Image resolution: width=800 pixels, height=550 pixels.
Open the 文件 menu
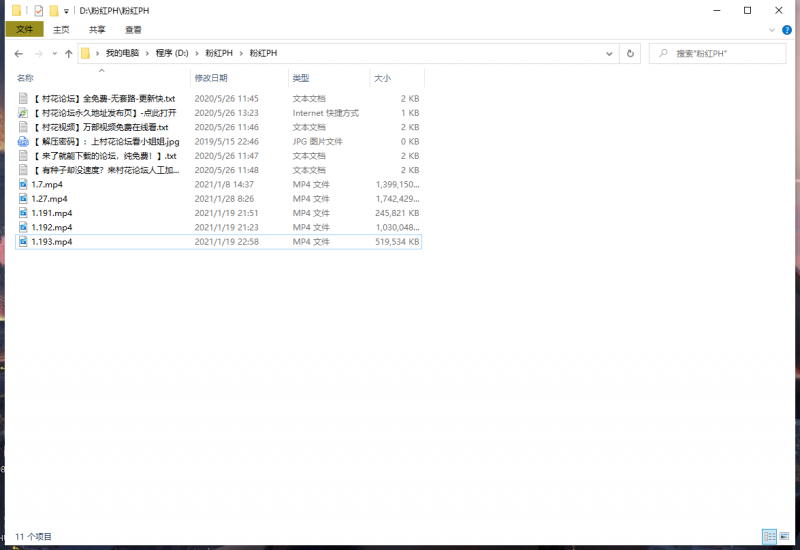24,30
